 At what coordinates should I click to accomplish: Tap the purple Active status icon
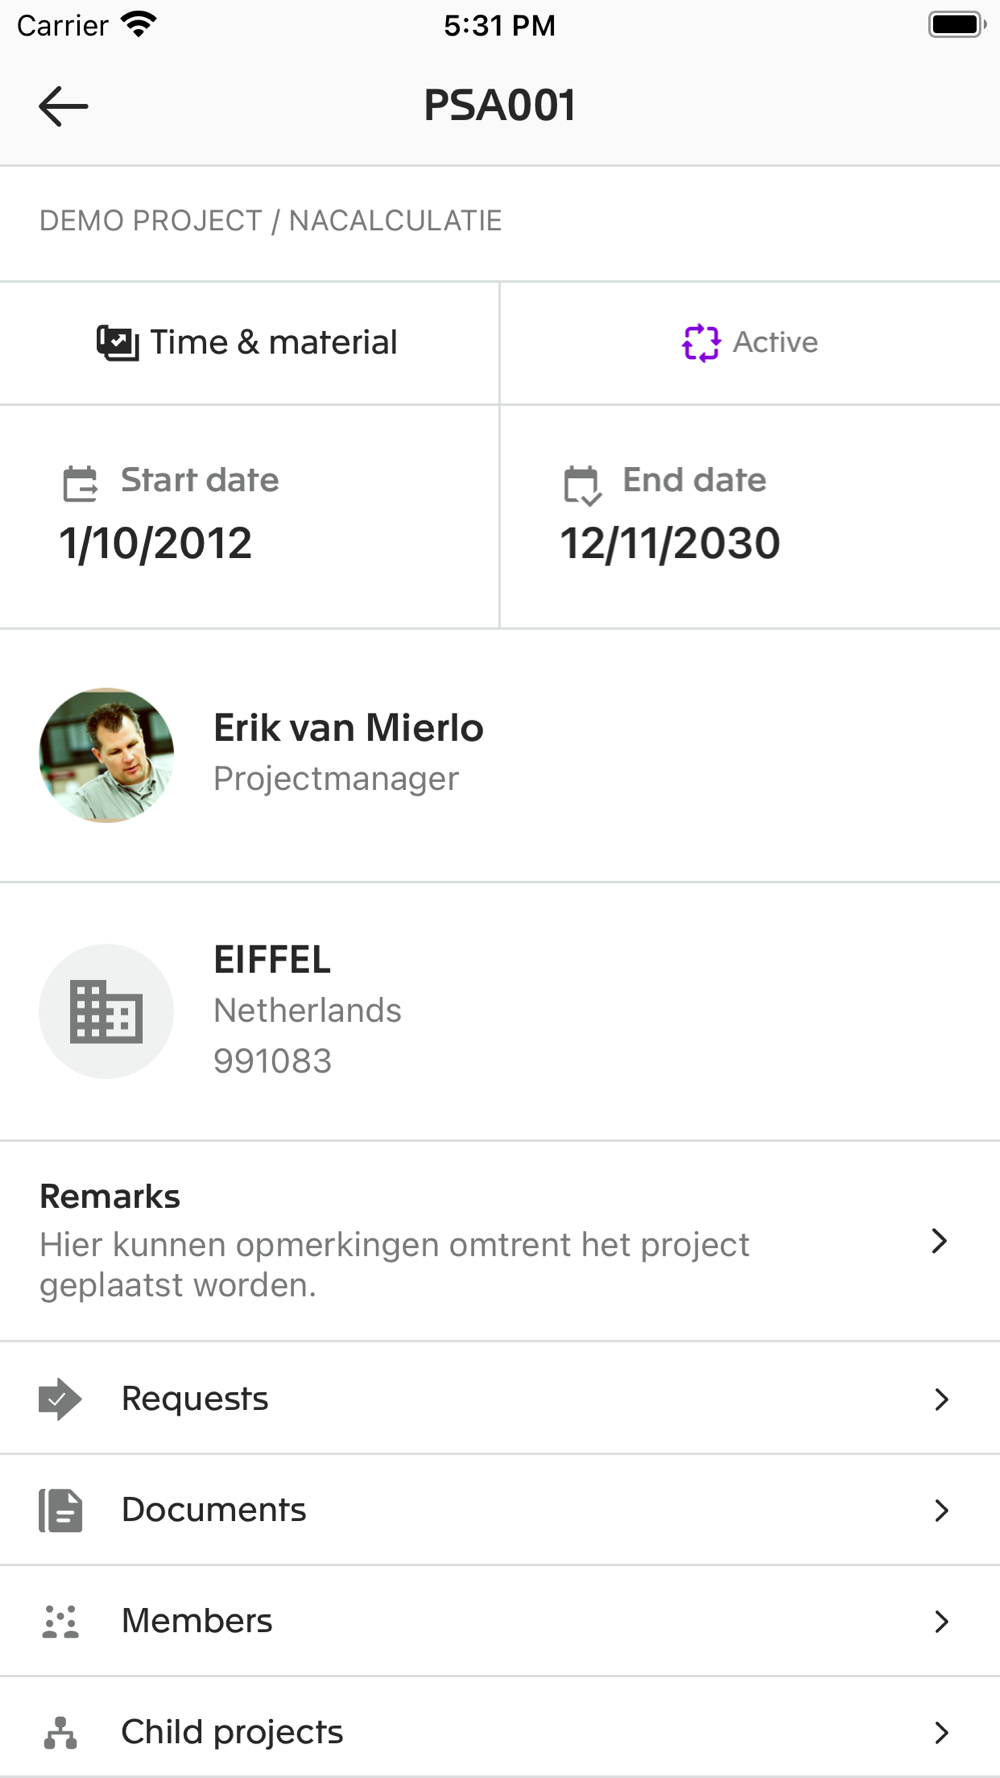pyautogui.click(x=700, y=343)
